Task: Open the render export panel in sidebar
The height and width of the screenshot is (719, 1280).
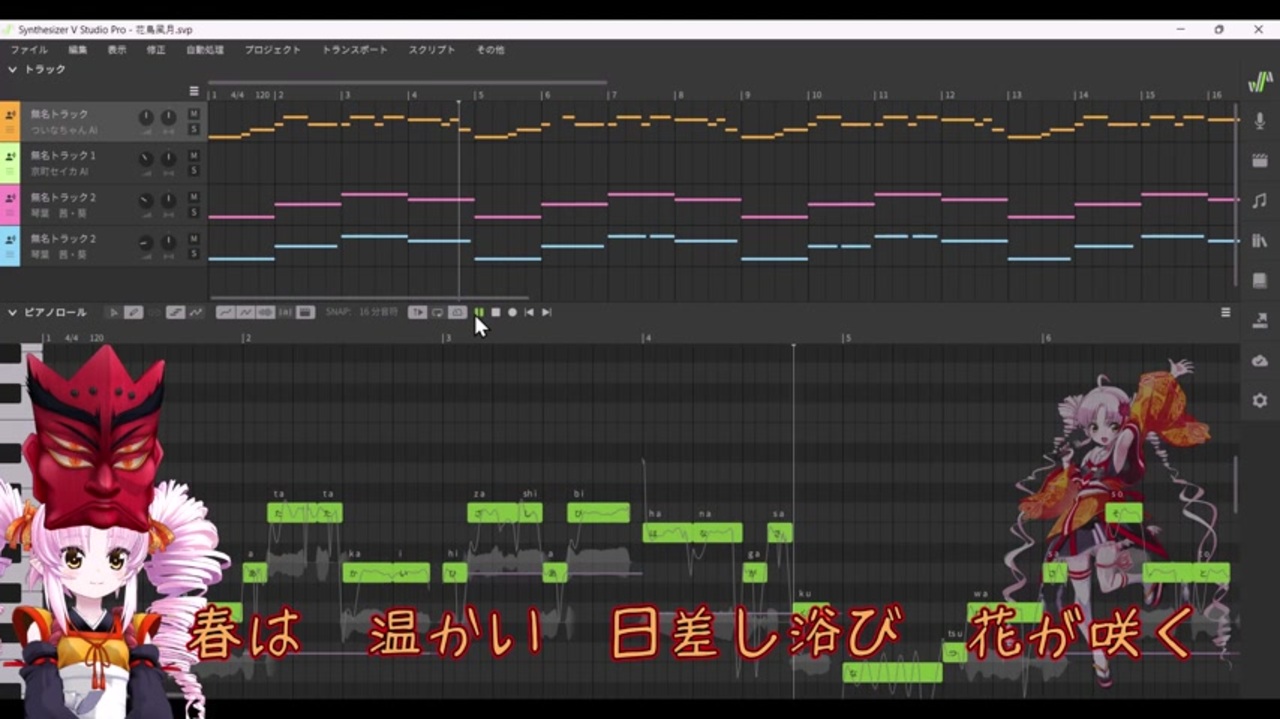Action: coord(1260,320)
